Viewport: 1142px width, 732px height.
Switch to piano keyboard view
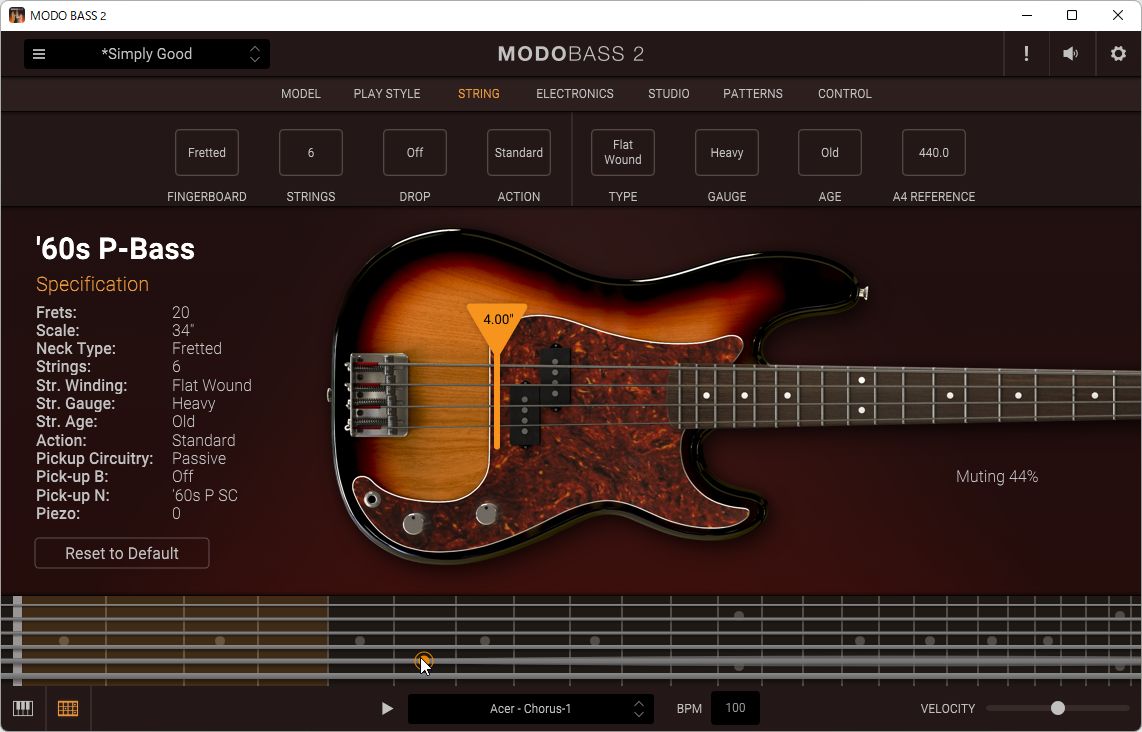(23, 708)
